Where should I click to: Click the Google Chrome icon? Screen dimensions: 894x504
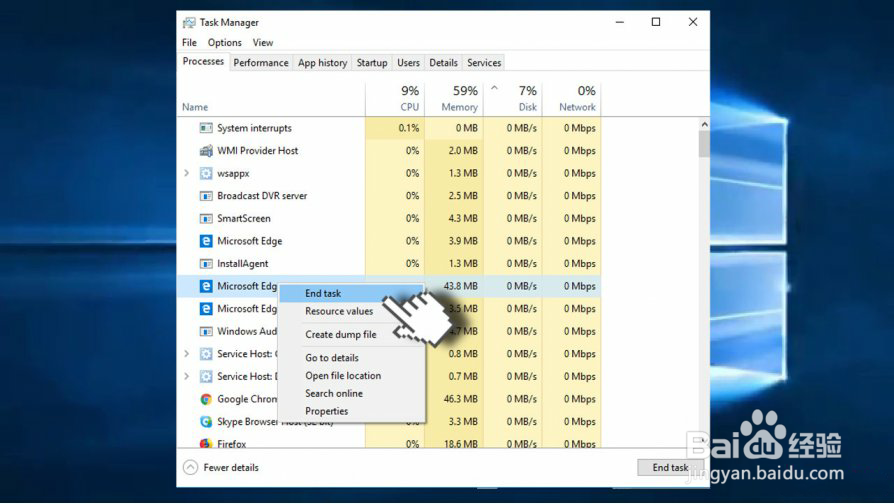(206, 399)
